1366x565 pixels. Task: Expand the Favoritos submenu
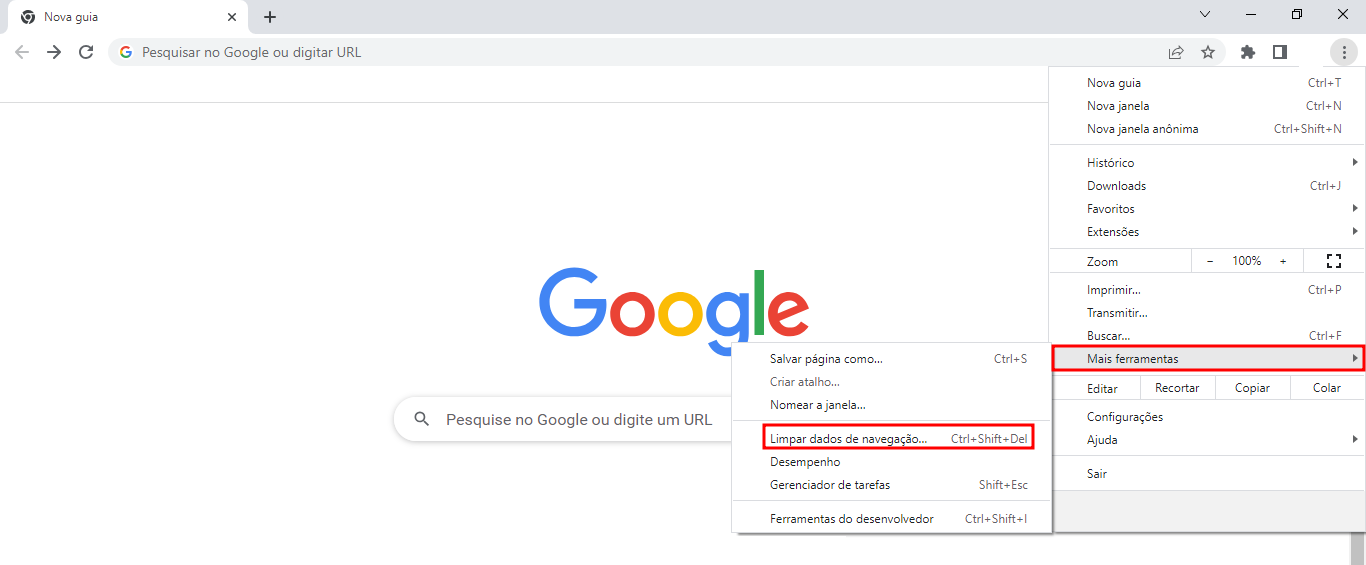pyautogui.click(x=1207, y=208)
